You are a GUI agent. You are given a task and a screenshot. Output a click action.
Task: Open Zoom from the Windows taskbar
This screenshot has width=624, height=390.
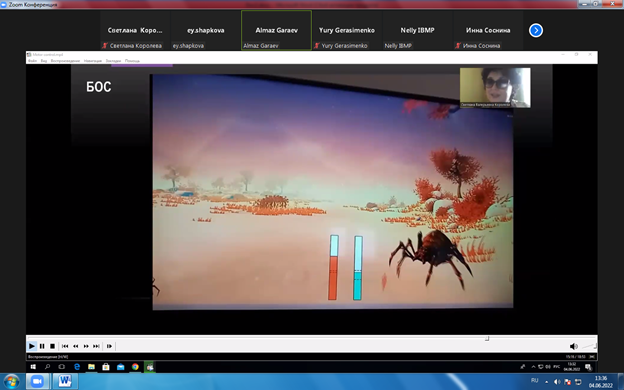(x=37, y=381)
